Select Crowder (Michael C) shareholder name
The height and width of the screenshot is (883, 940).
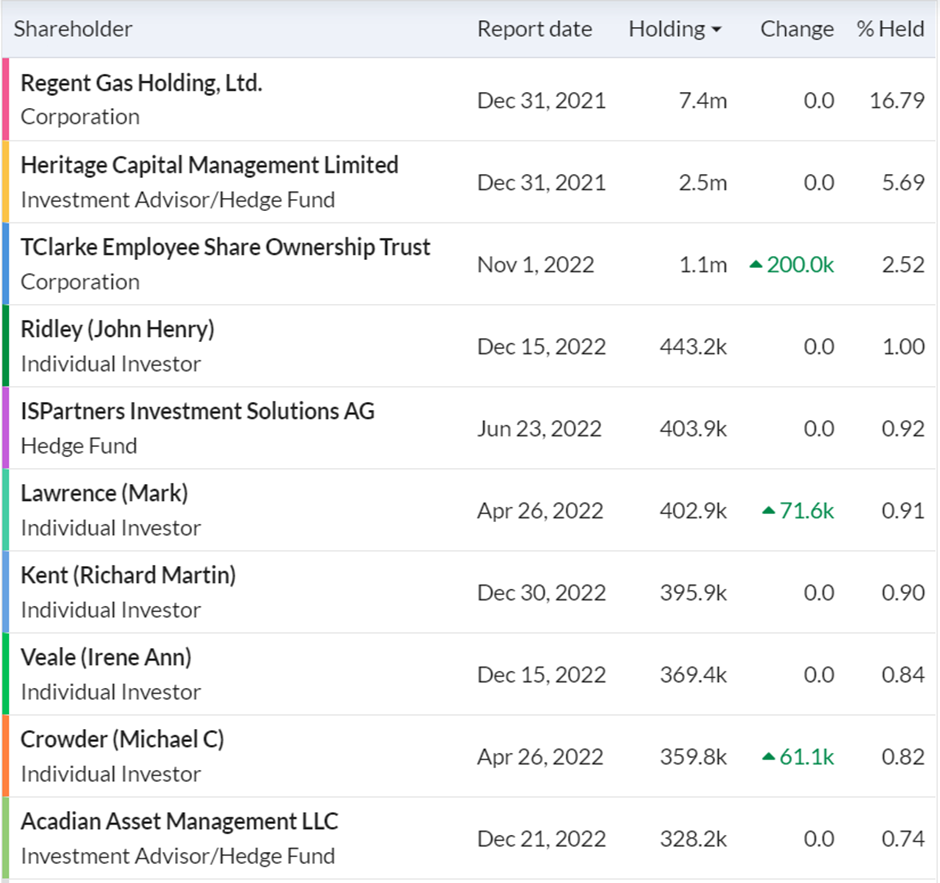(122, 740)
